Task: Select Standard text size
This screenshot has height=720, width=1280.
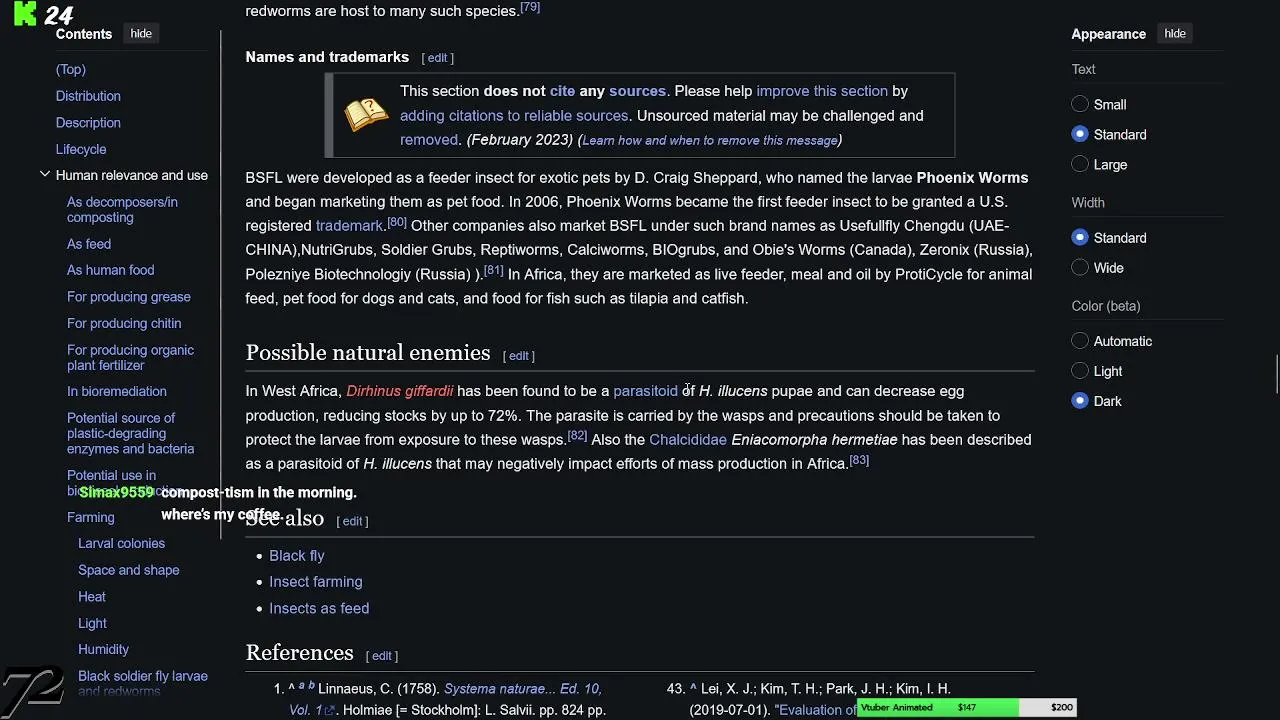Action: (1080, 134)
